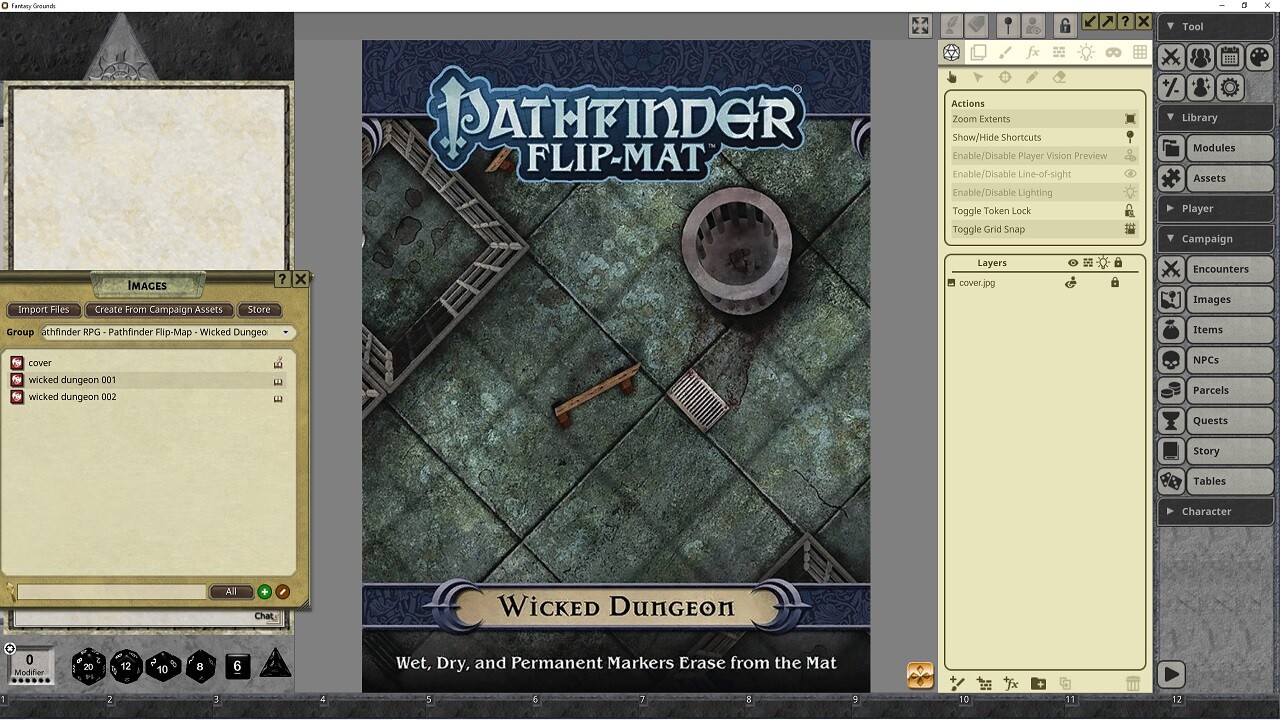Click the delete layer trash icon
The image size is (1280, 720).
click(1133, 683)
